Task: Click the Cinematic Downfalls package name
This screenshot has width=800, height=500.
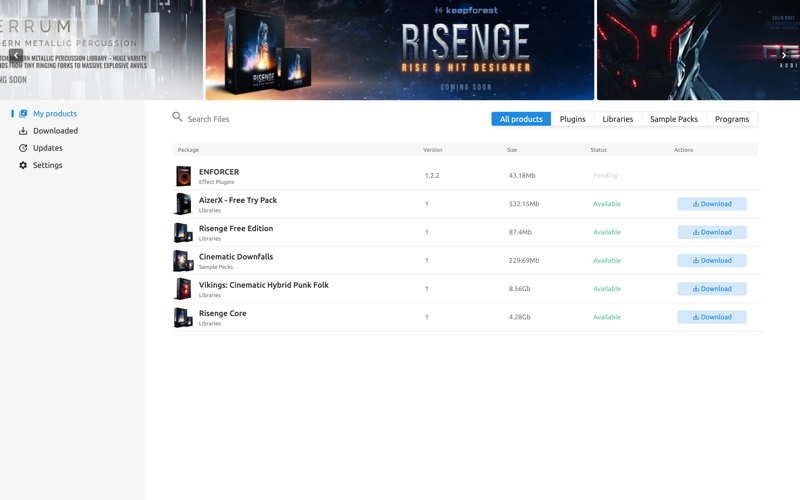Action: 236,257
